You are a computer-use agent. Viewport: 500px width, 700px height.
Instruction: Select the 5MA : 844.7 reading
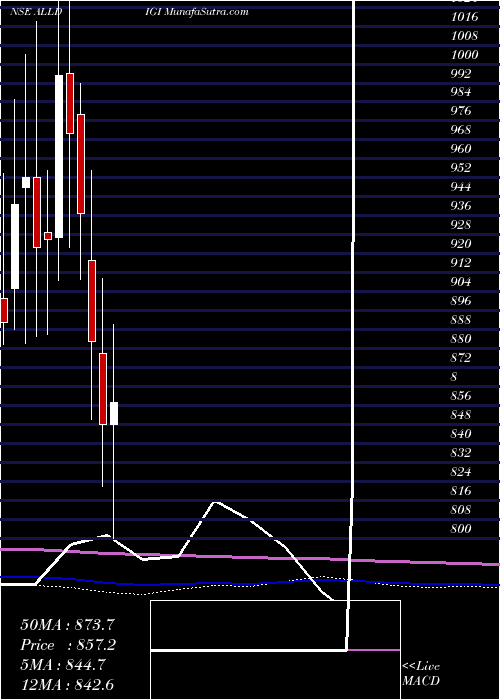(x=63, y=666)
